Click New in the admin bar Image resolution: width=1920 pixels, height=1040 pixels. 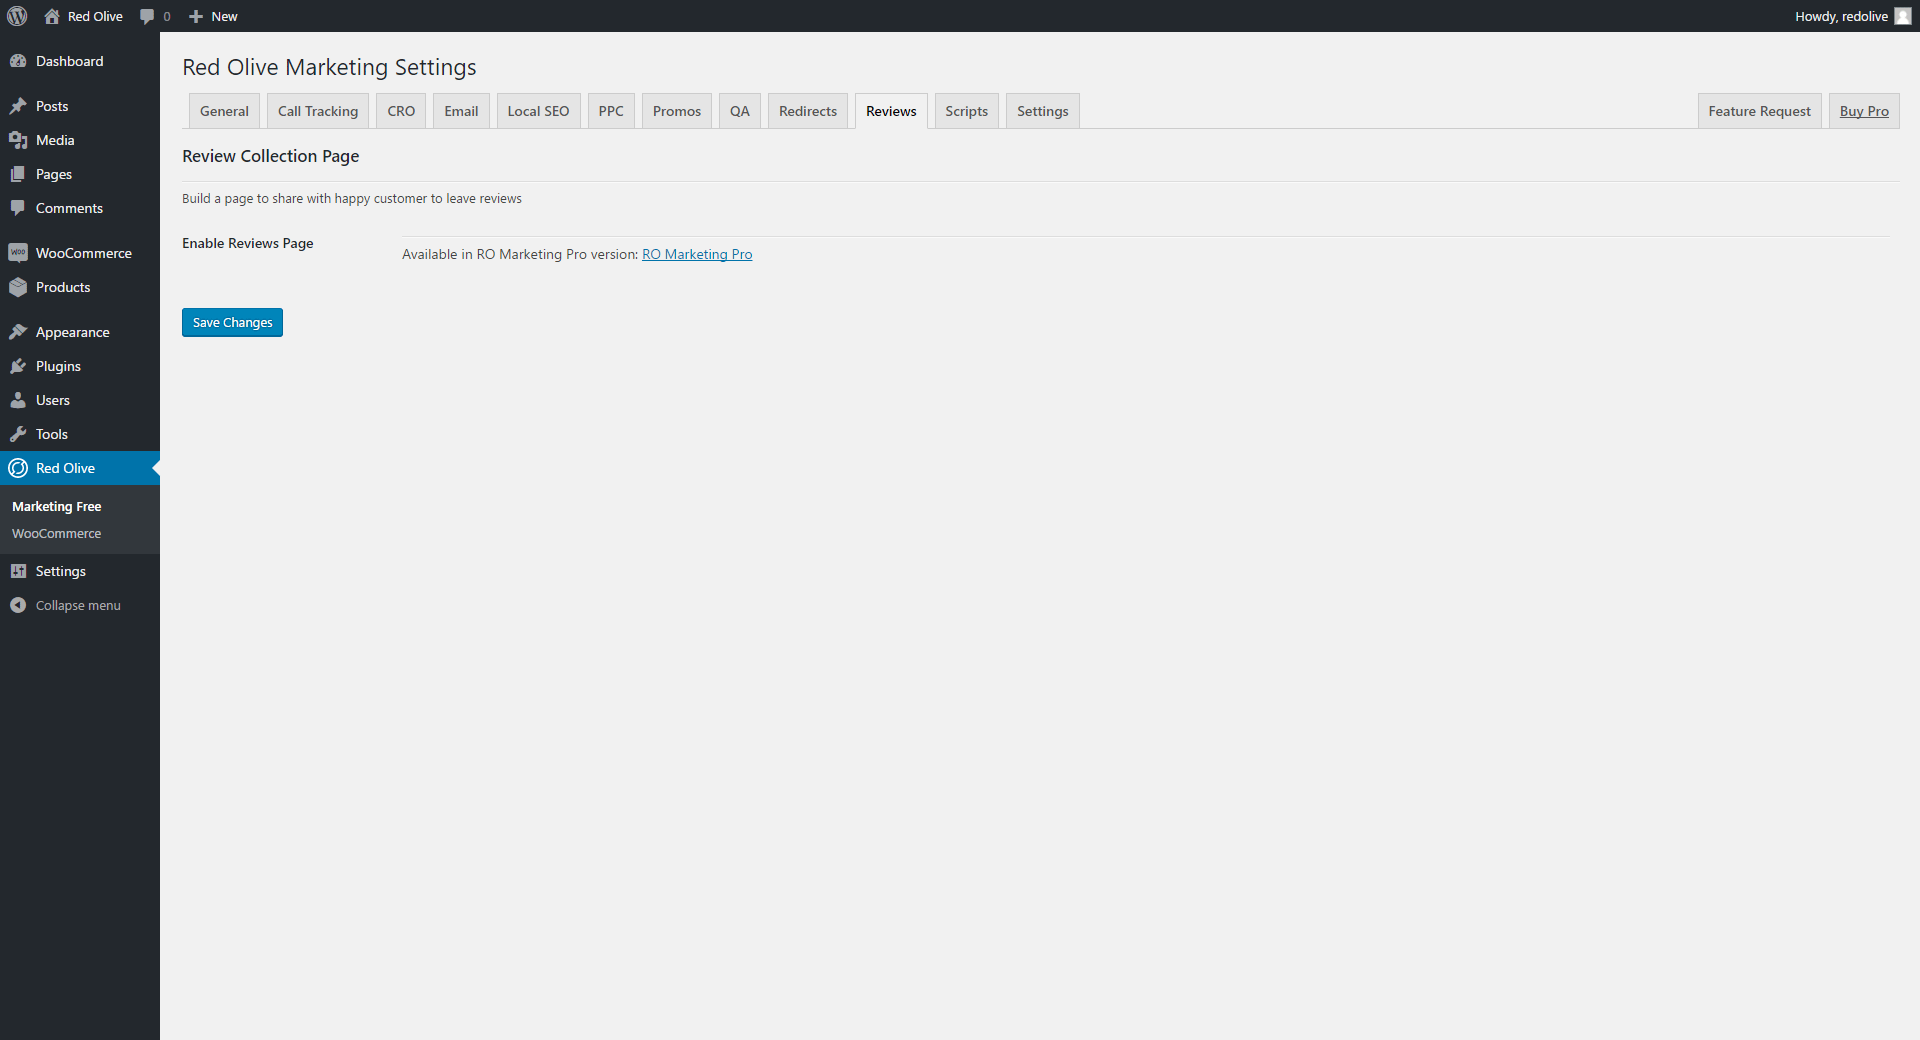point(224,16)
